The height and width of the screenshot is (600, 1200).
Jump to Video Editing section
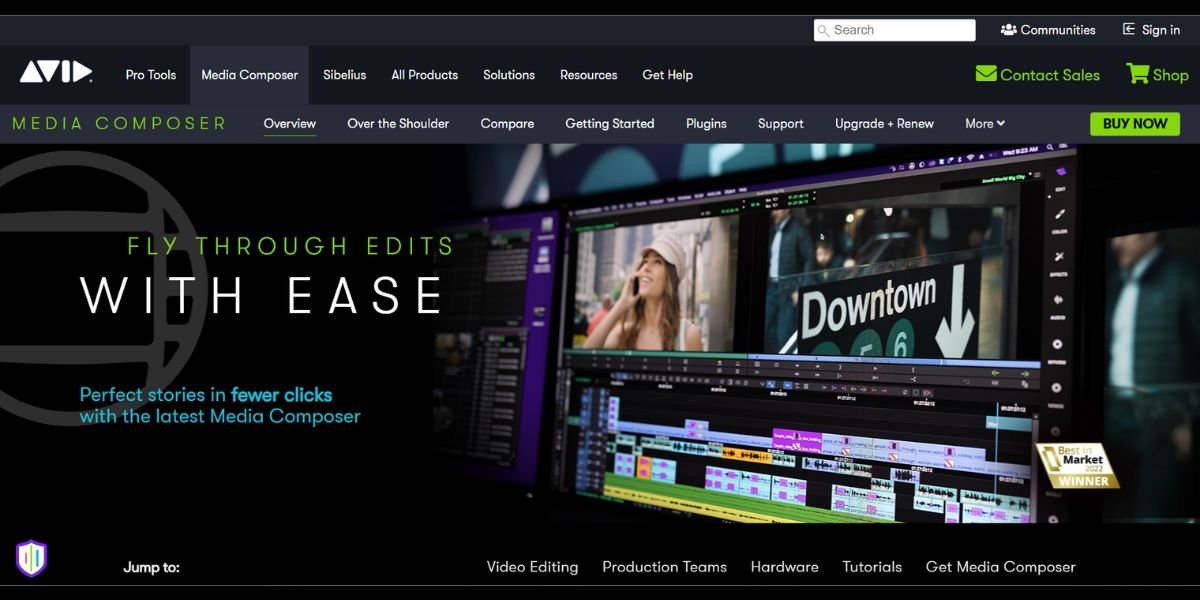click(532, 567)
